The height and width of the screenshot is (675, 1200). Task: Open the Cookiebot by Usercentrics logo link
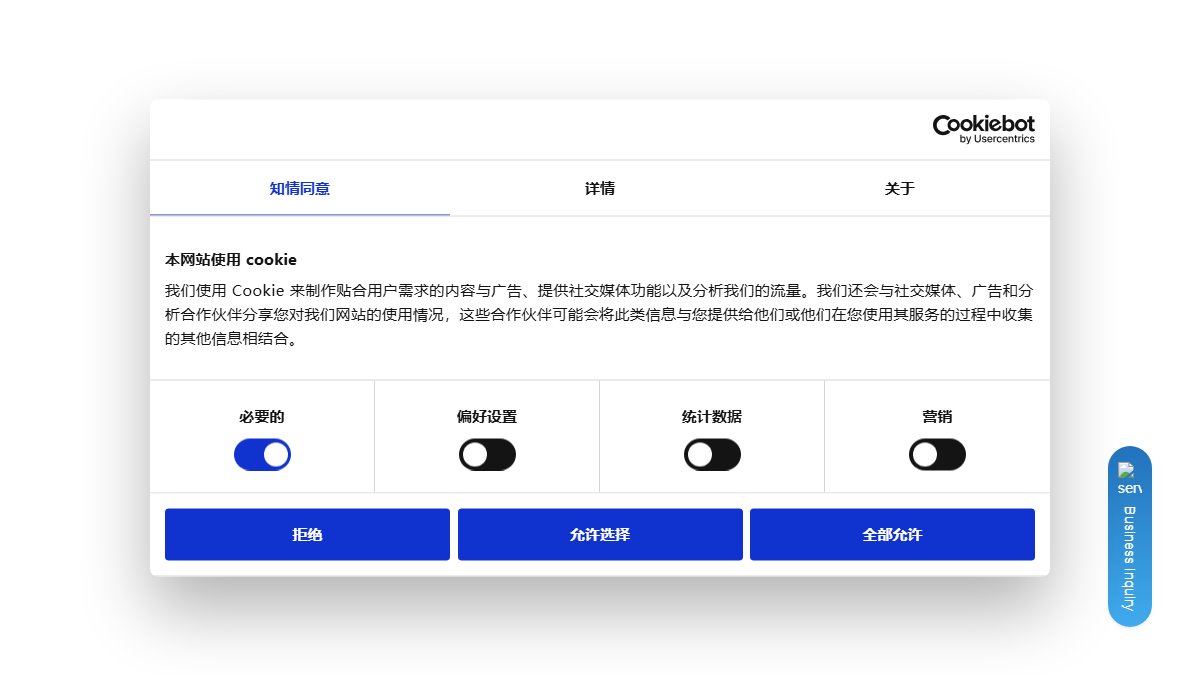coord(984,129)
